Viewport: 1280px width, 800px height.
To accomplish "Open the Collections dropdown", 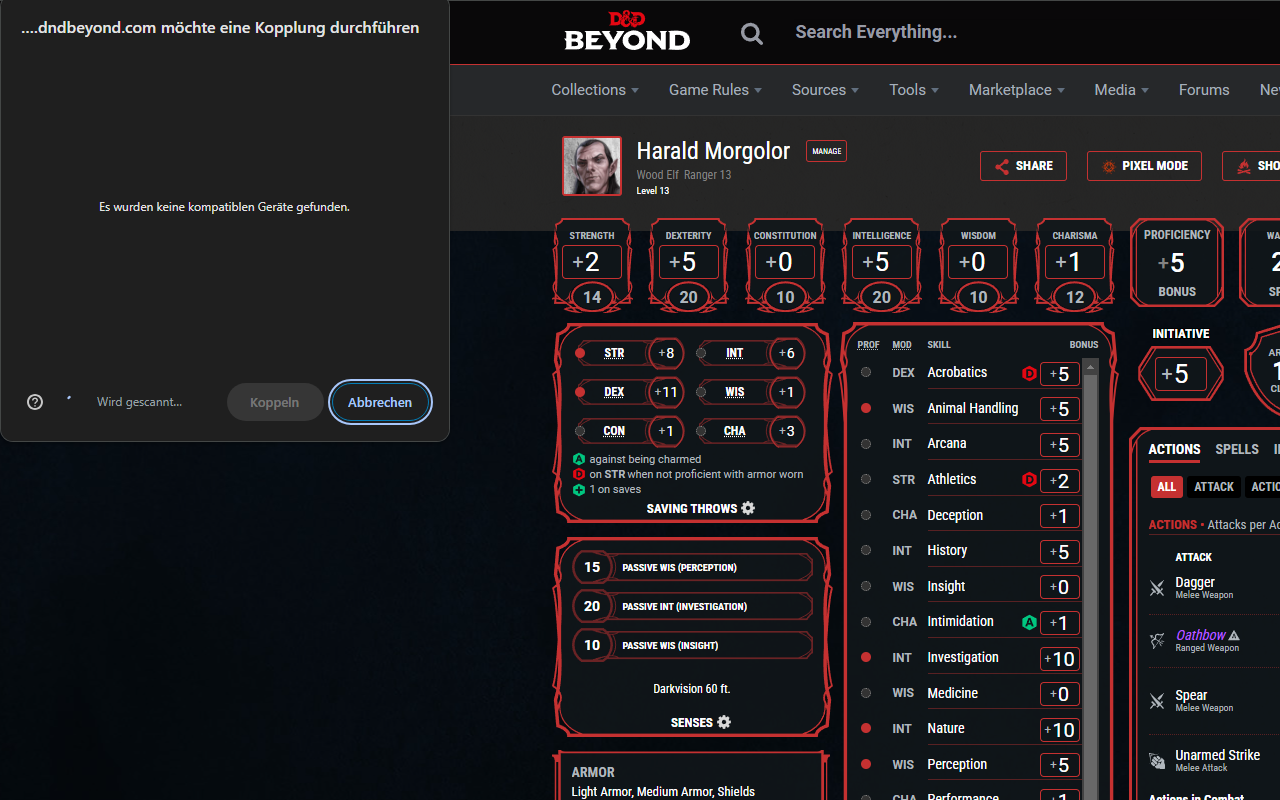I will coord(594,89).
